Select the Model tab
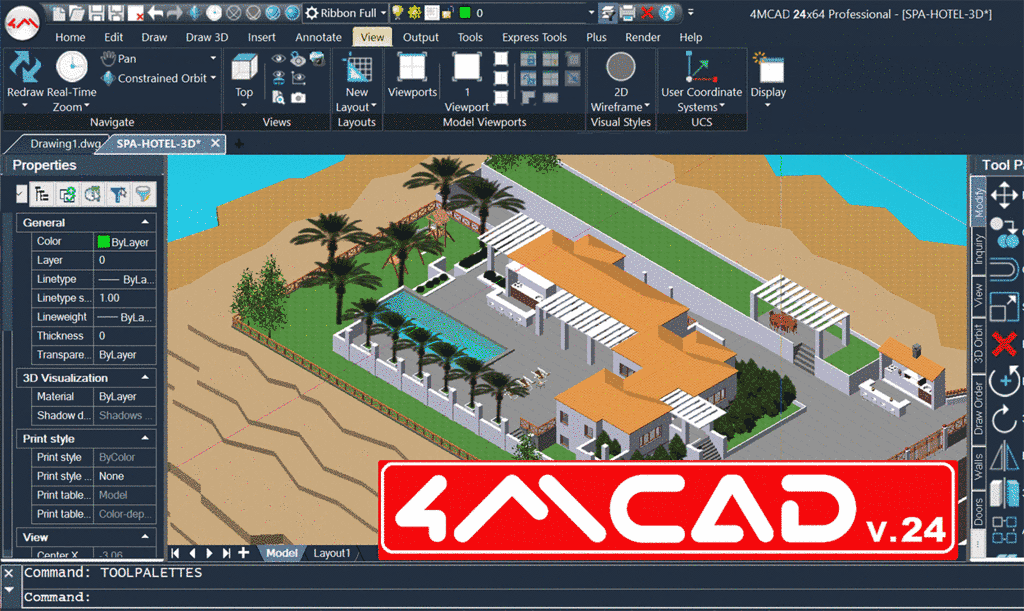Screen dimensions: 1024x611 click(281, 553)
